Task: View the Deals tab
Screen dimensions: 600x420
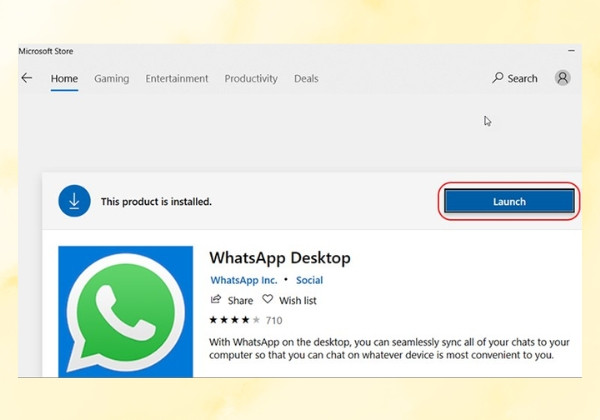Action: tap(306, 78)
